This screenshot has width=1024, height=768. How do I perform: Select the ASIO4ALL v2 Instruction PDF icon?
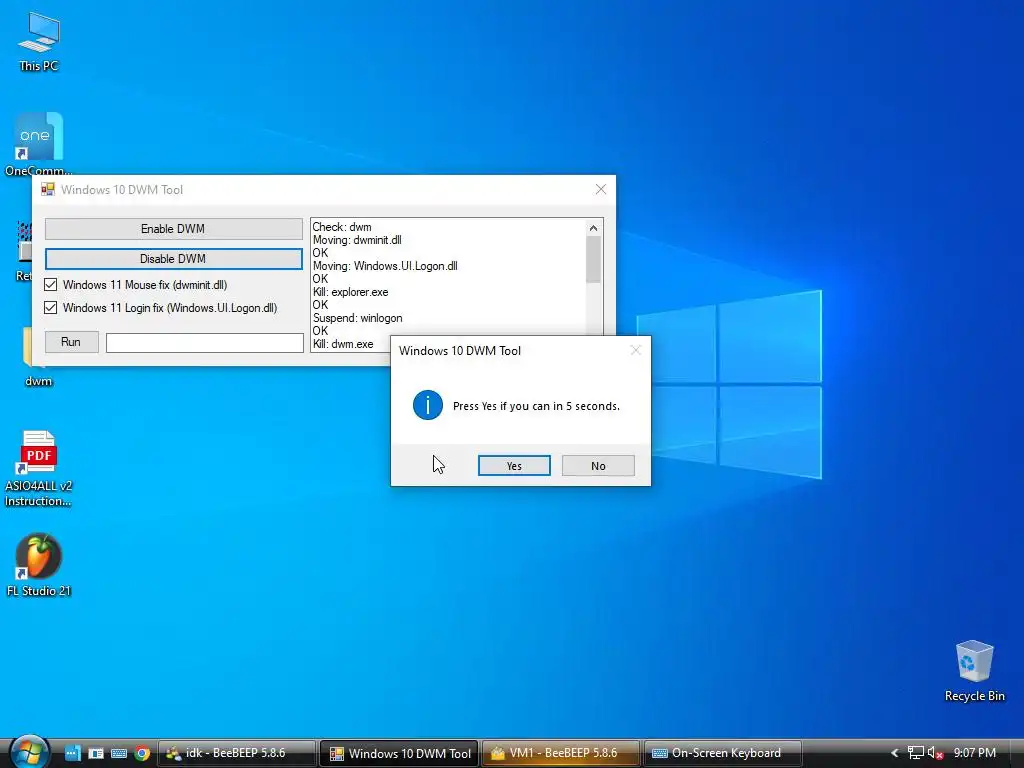[38, 469]
